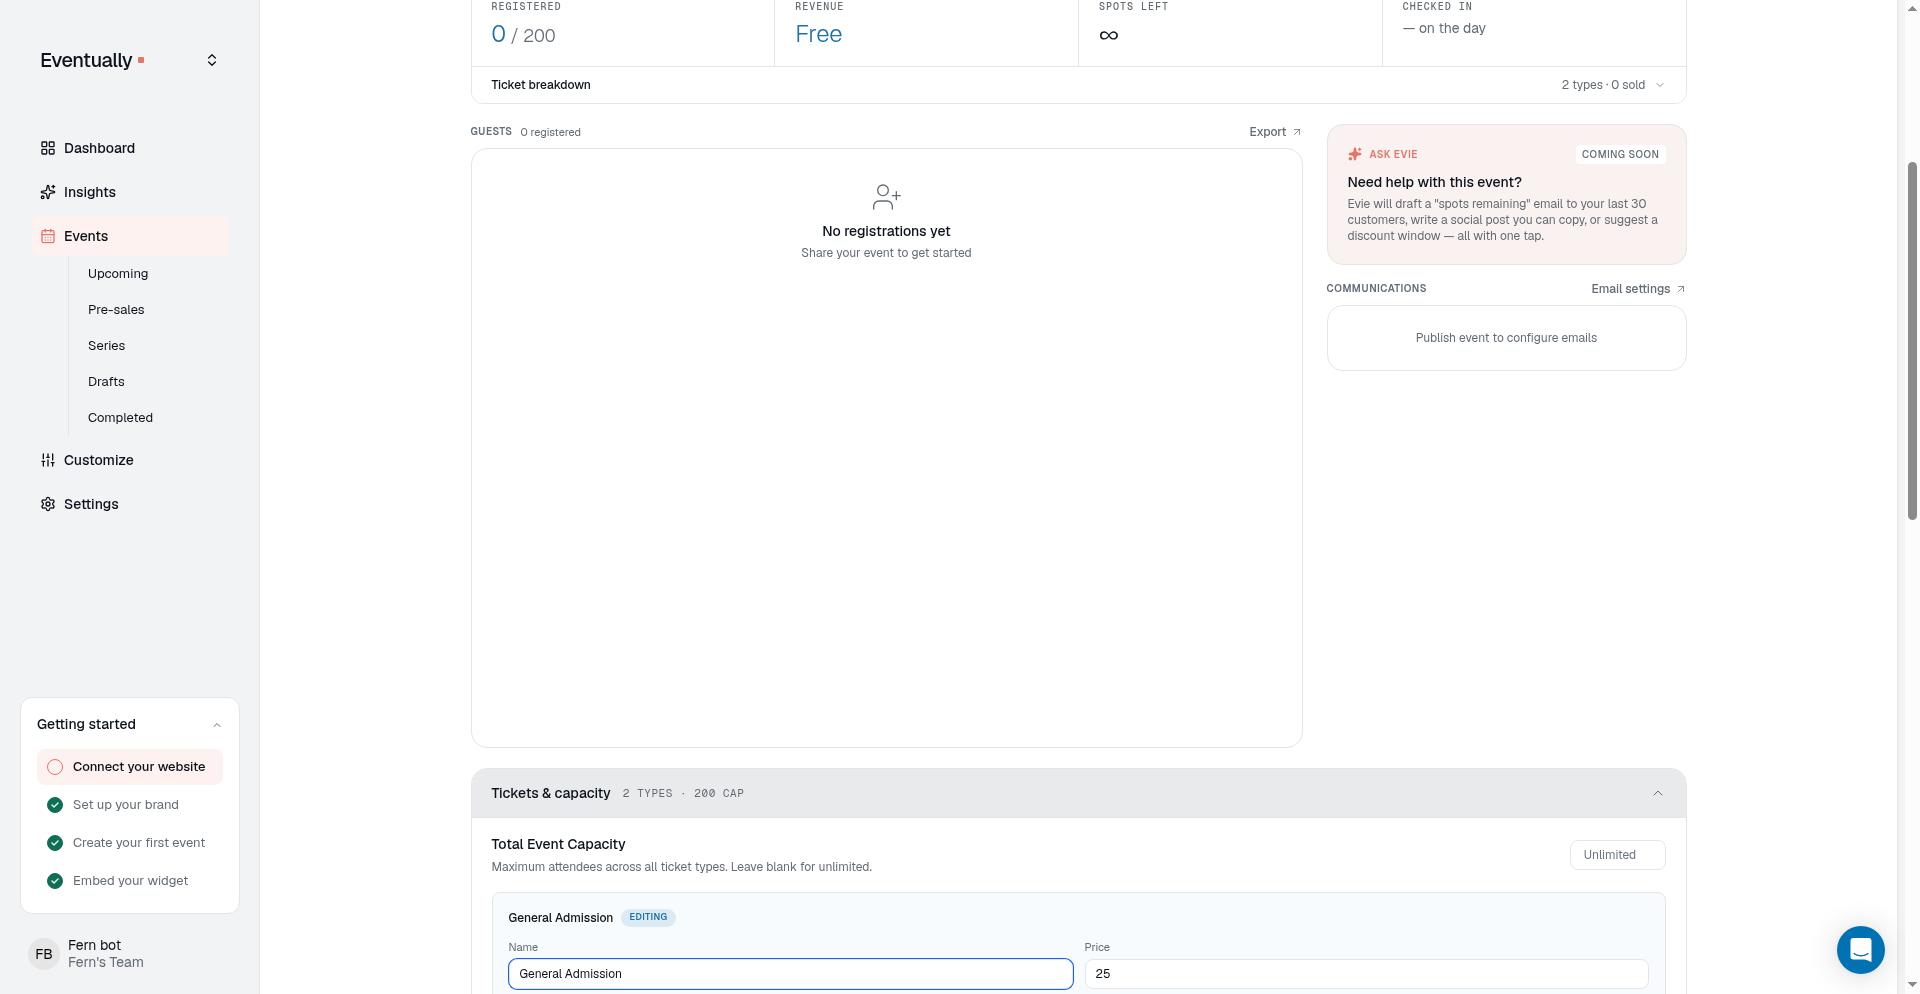Image resolution: width=1920 pixels, height=994 pixels.
Task: Open the chat support bubble
Action: coord(1860,949)
